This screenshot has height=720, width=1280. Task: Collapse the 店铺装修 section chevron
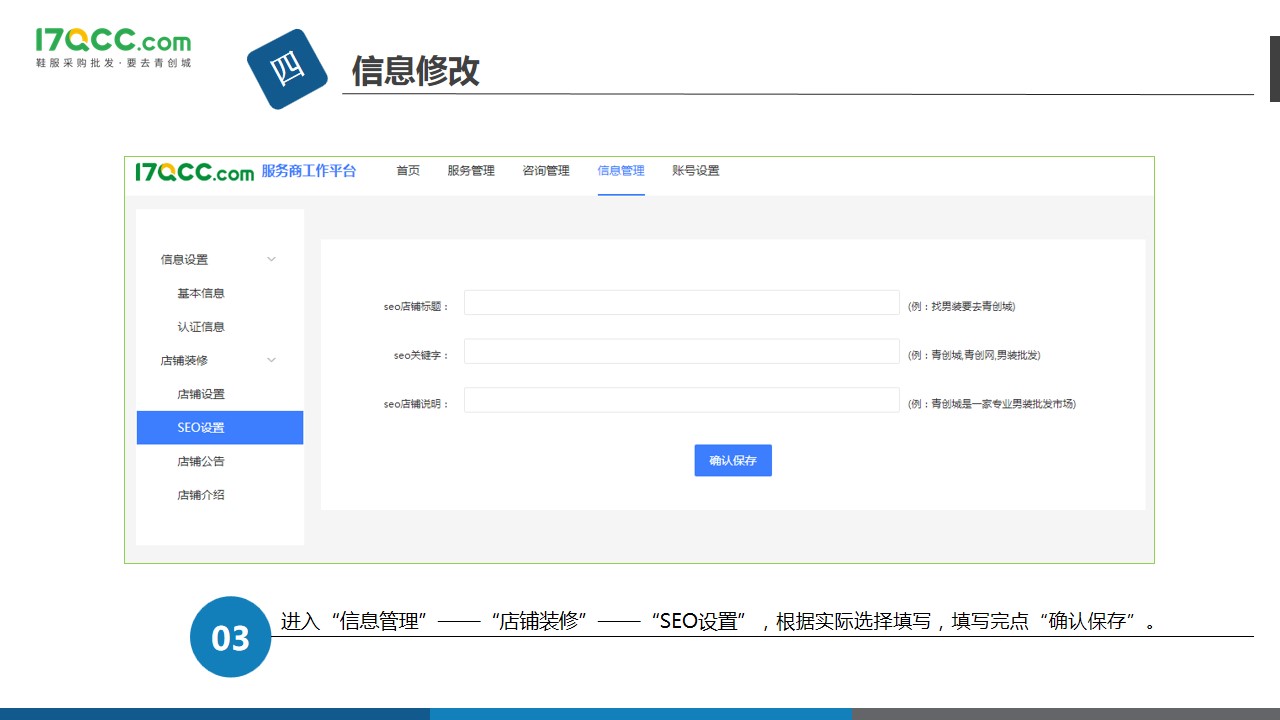(271, 360)
